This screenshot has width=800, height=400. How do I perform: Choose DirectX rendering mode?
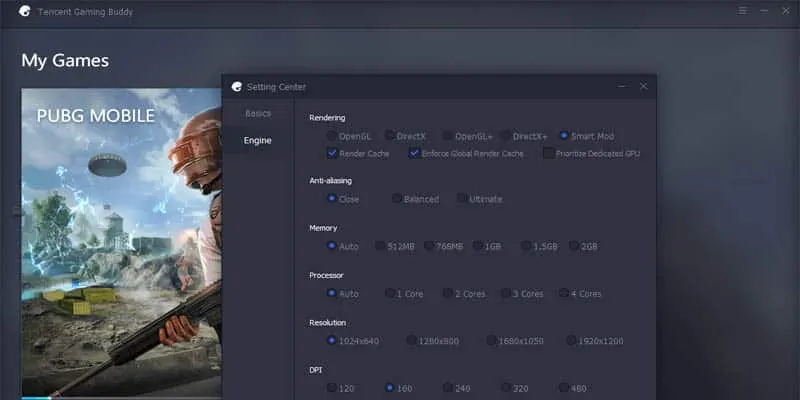pos(389,136)
